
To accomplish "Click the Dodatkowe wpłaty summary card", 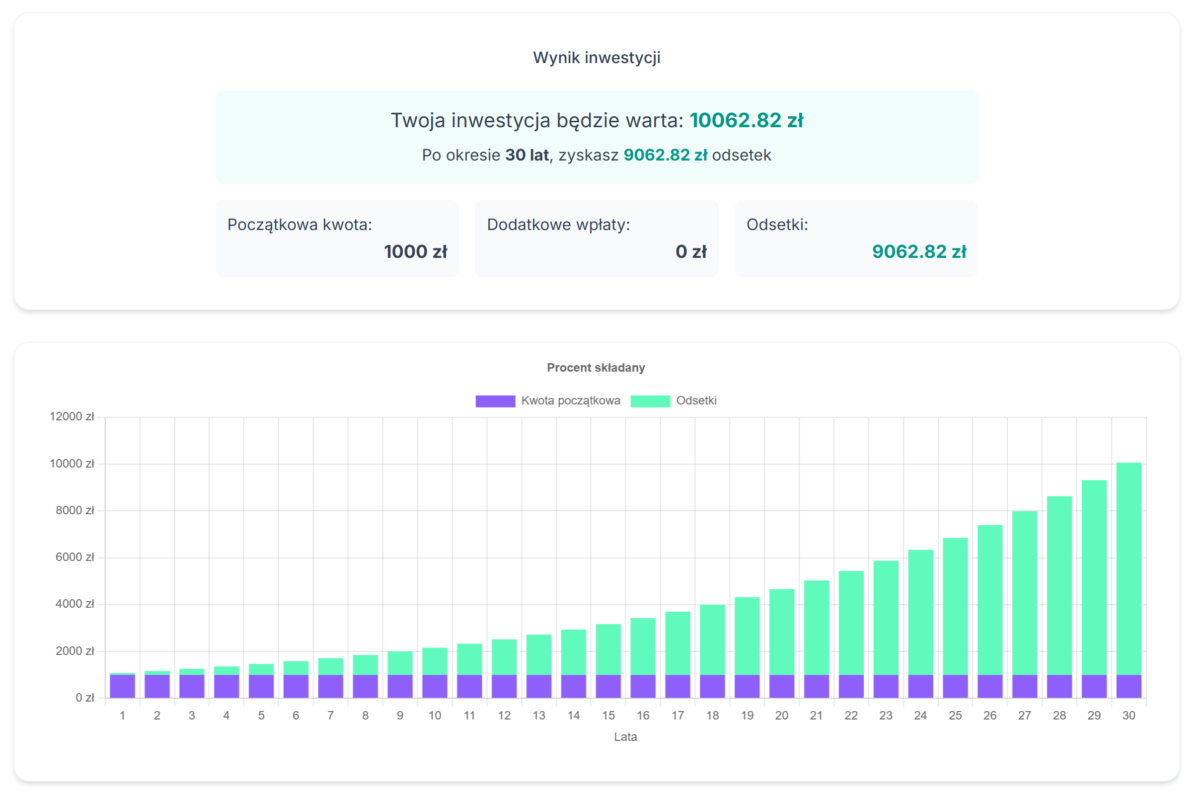I will [596, 238].
